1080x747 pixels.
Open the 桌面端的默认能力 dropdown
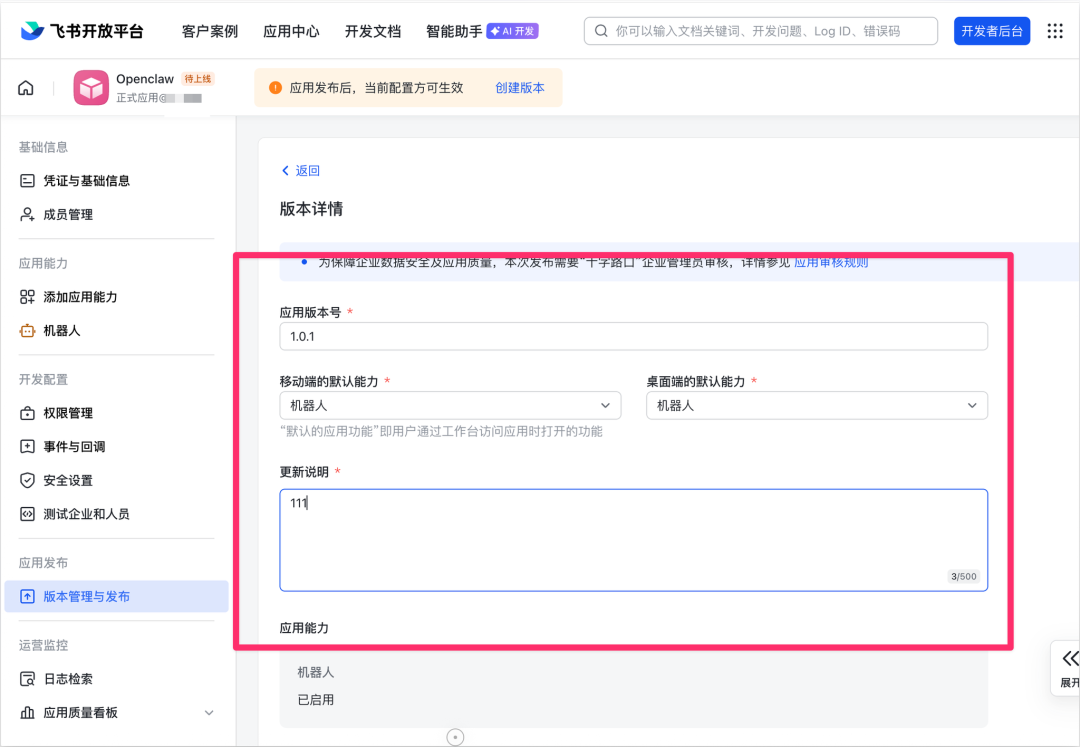click(x=816, y=405)
